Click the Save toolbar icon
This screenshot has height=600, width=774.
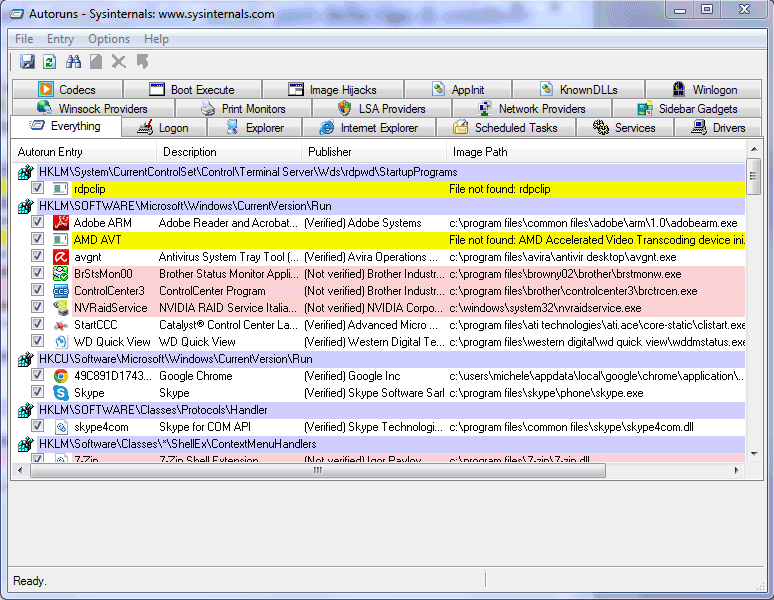click(27, 62)
